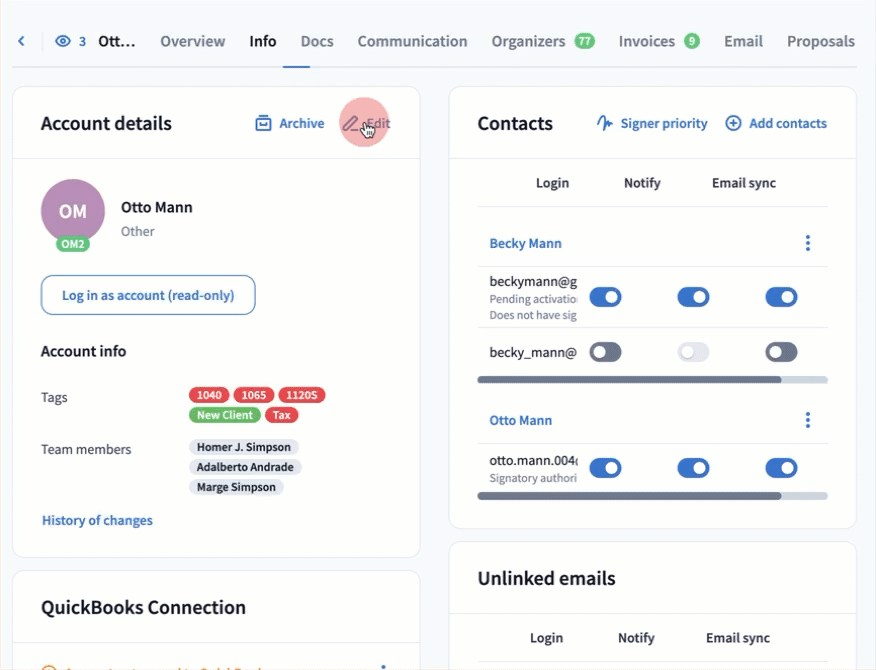Open the Organizers tab
Viewport: 876px width, 670px height.
[528, 41]
